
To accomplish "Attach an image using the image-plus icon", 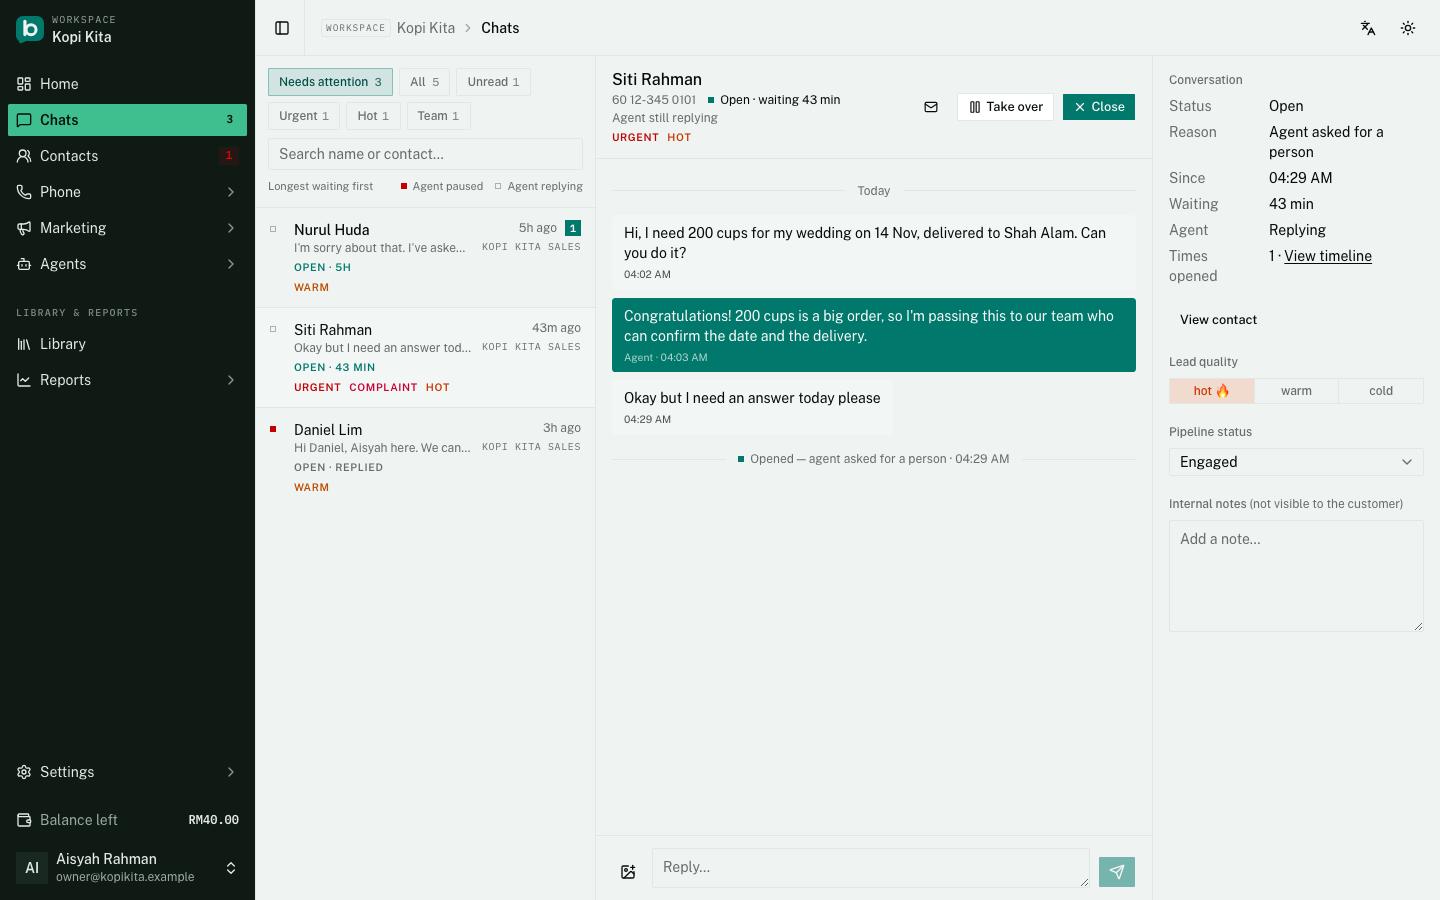I will click(x=628, y=872).
